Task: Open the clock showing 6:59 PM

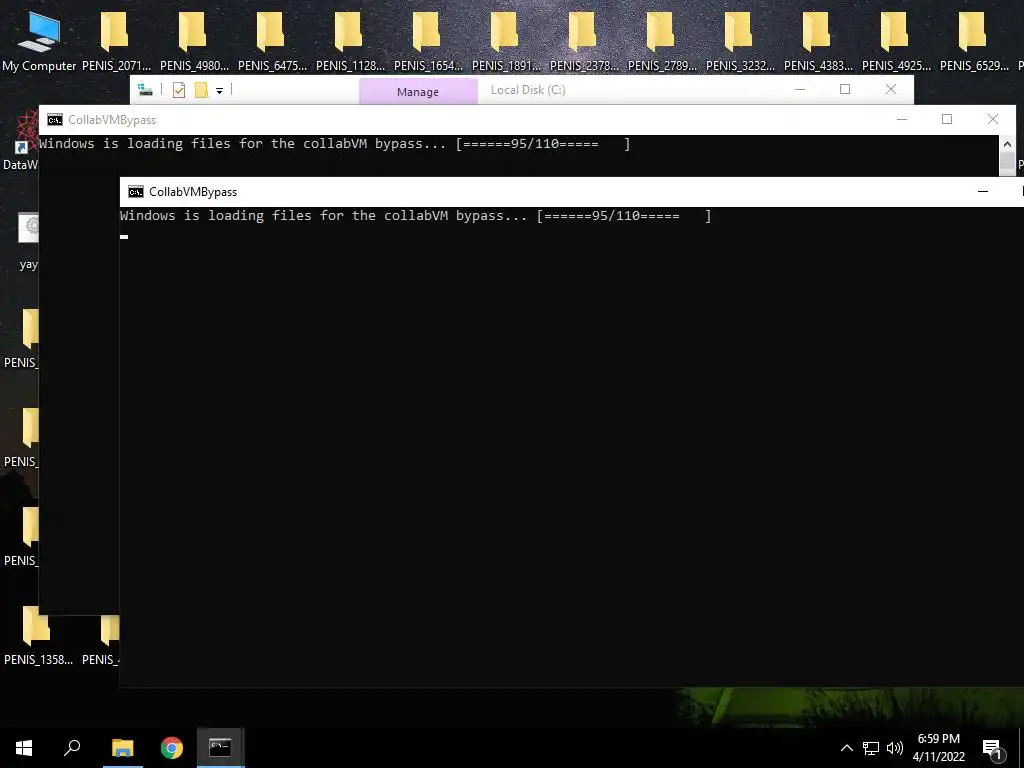Action: (938, 748)
